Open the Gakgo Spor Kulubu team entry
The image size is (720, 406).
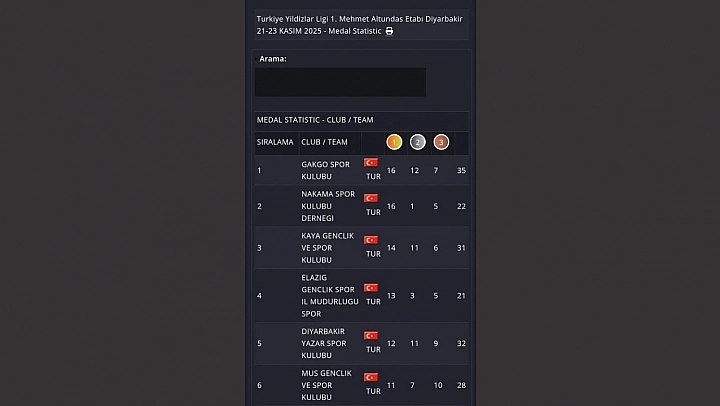tap(326, 170)
